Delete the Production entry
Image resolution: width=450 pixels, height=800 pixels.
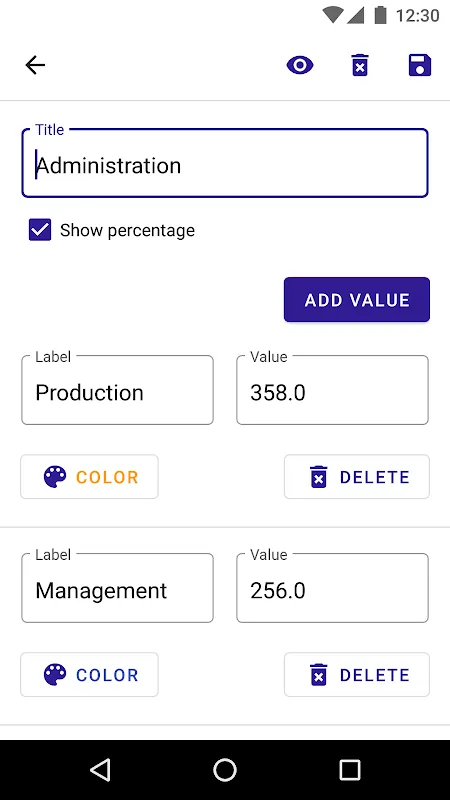click(x=357, y=477)
